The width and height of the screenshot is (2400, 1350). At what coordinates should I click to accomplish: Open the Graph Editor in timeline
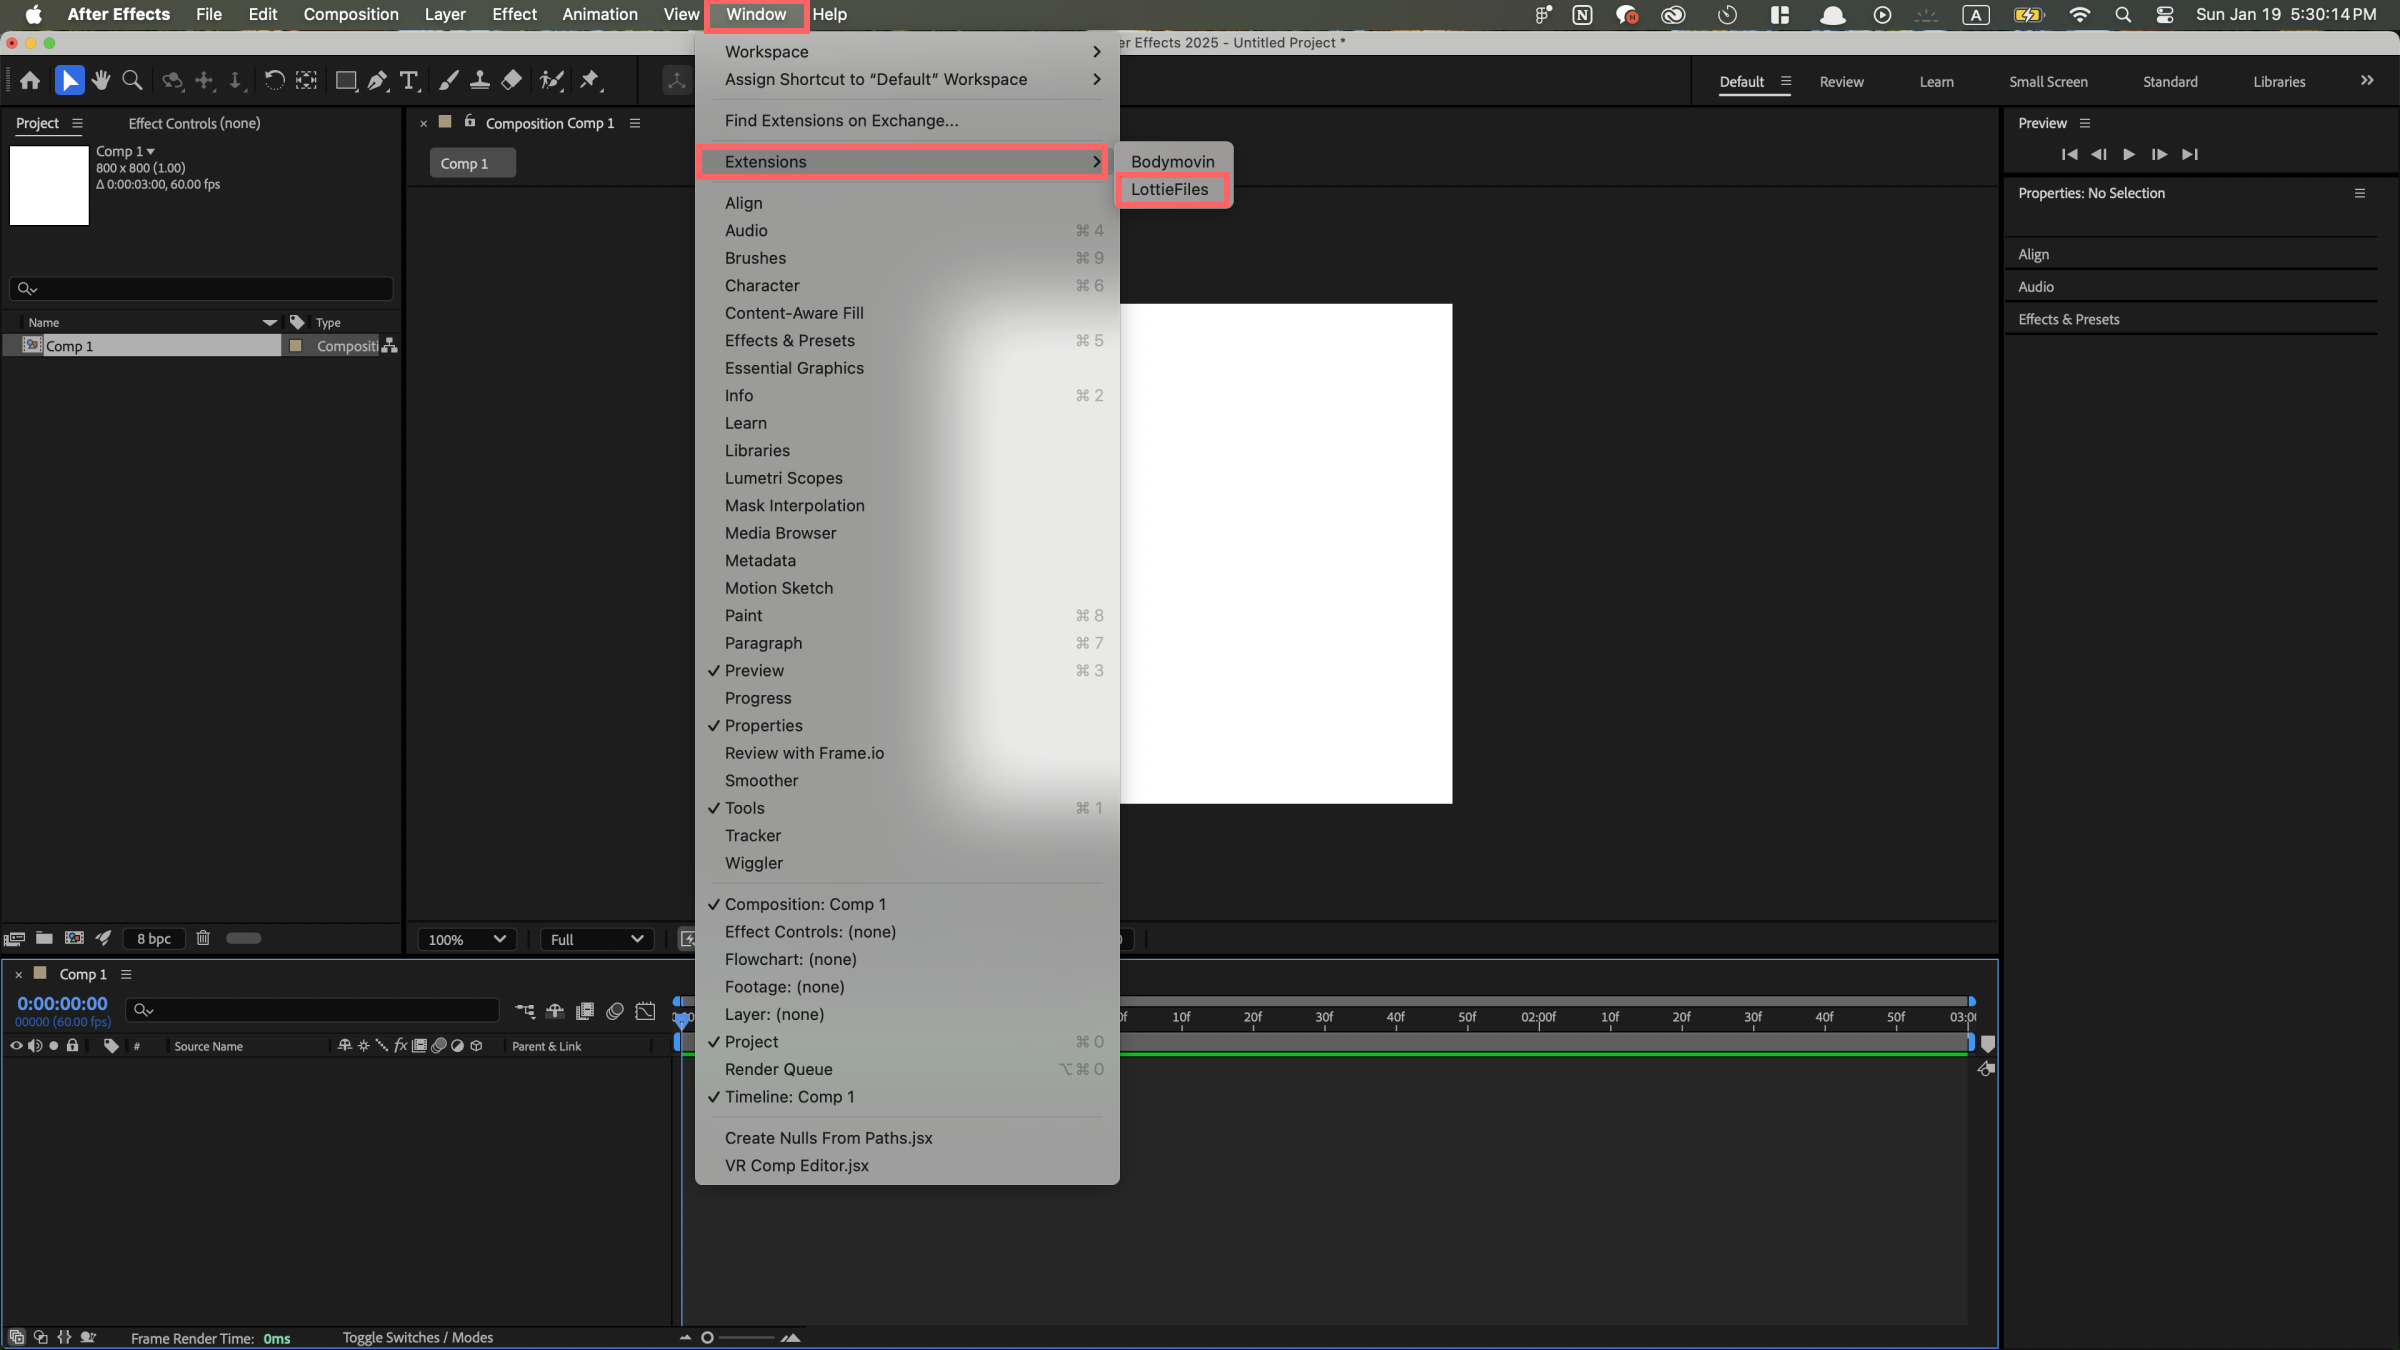coord(646,1011)
